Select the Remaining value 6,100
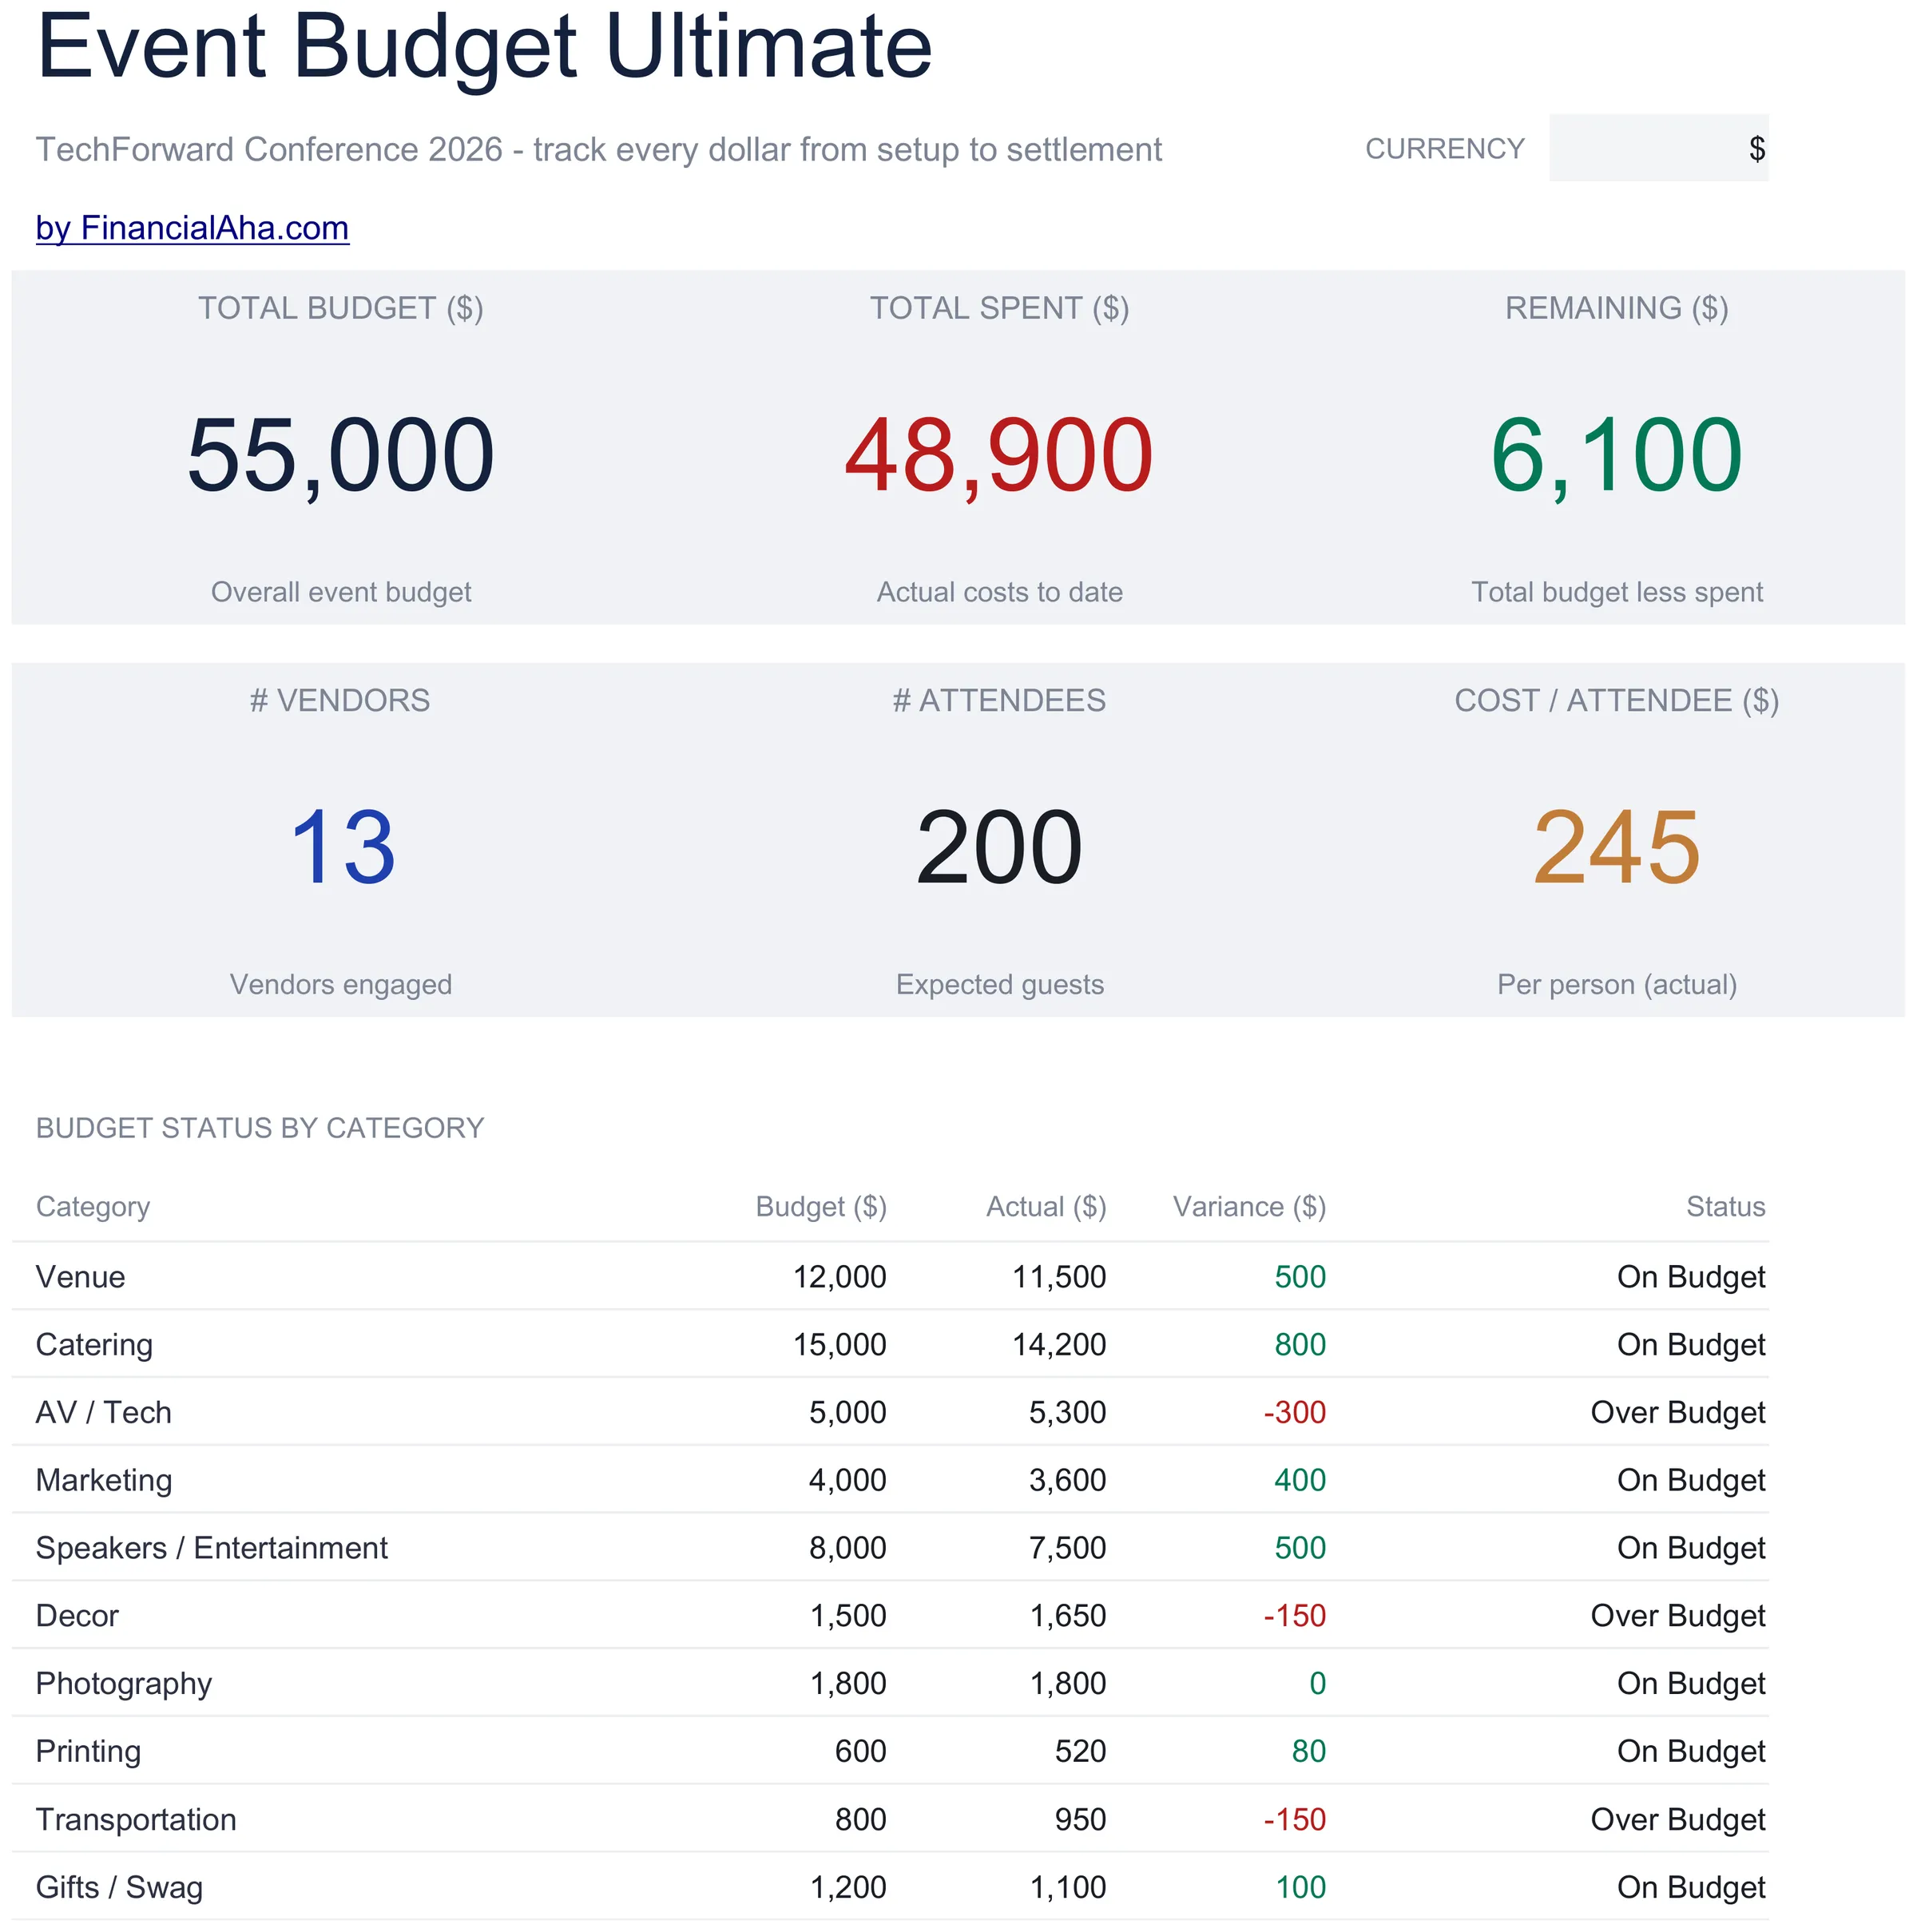1917x1932 pixels. 1616,456
